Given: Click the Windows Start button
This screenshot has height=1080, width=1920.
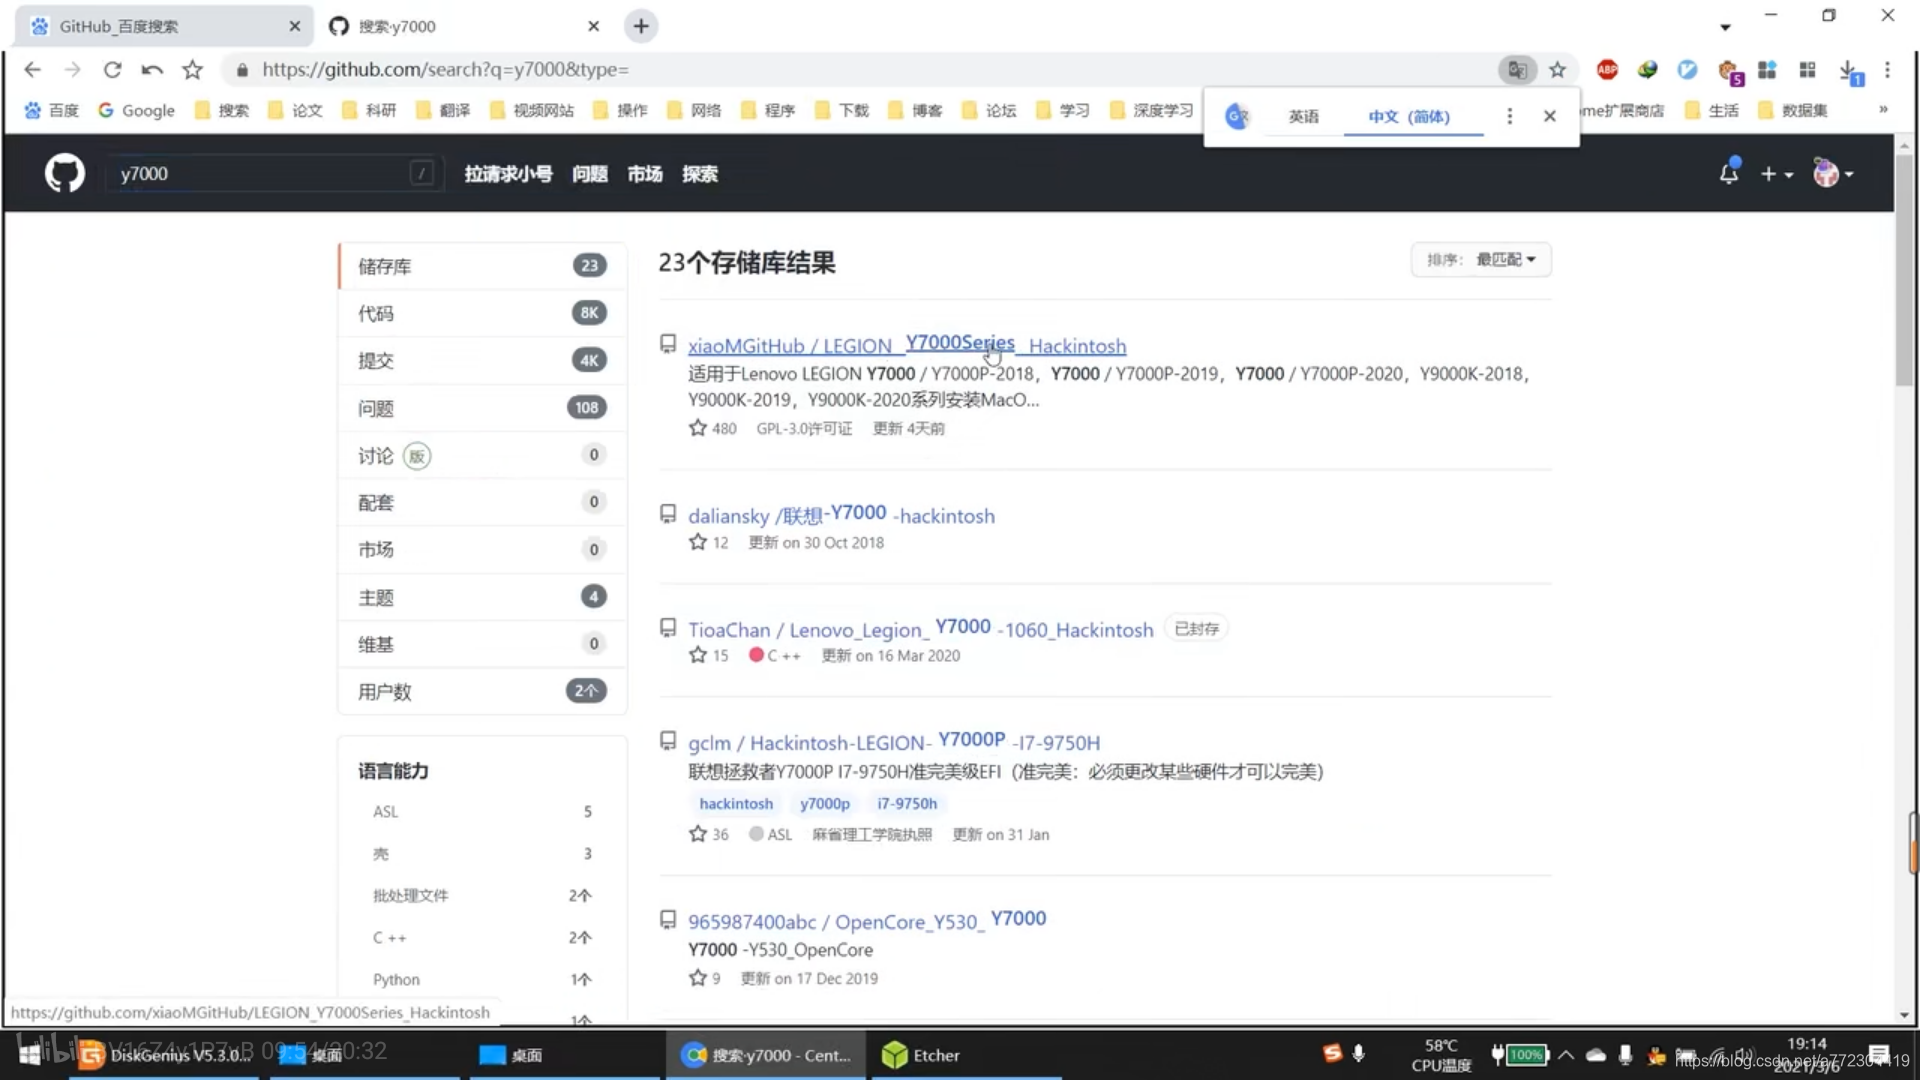Looking at the screenshot, I should [x=30, y=1055].
